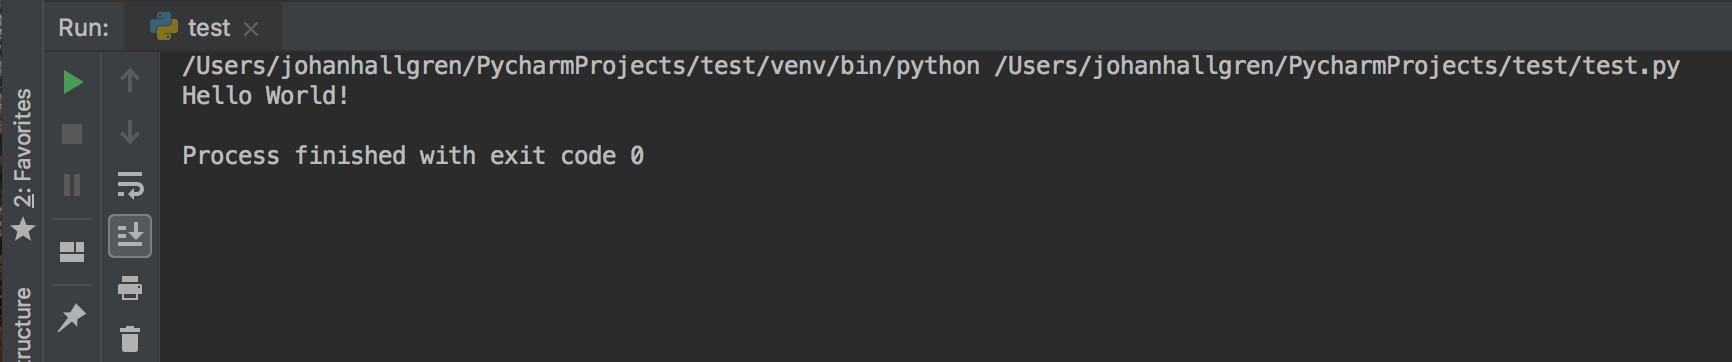Click the Process finished exit code line

[x=413, y=156]
